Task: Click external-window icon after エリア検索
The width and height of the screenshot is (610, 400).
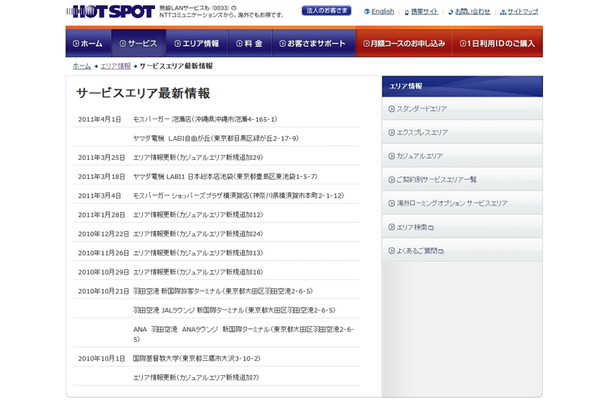Action: pos(431,228)
